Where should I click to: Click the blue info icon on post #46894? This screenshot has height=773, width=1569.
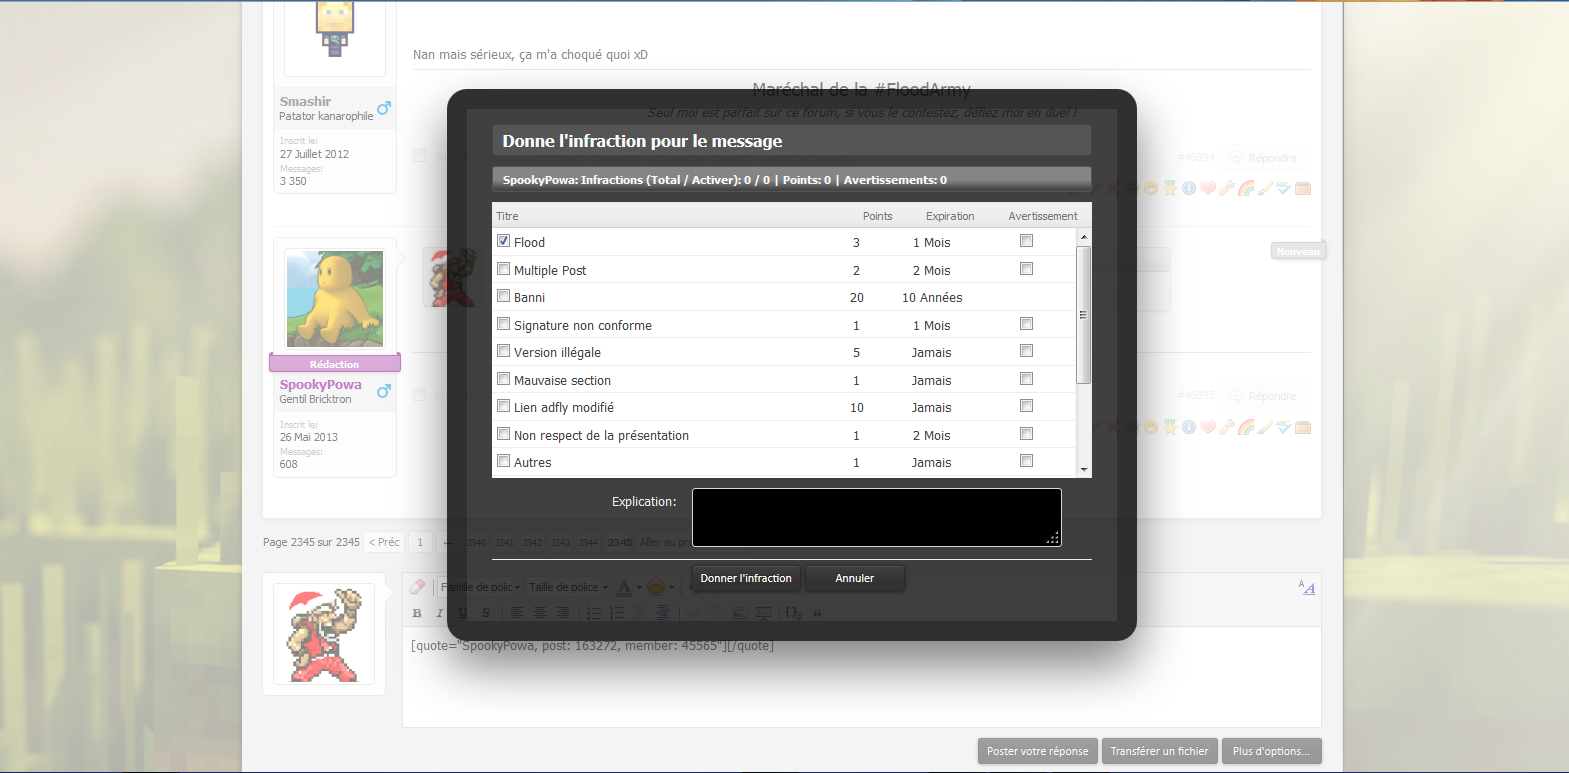click(x=1189, y=188)
